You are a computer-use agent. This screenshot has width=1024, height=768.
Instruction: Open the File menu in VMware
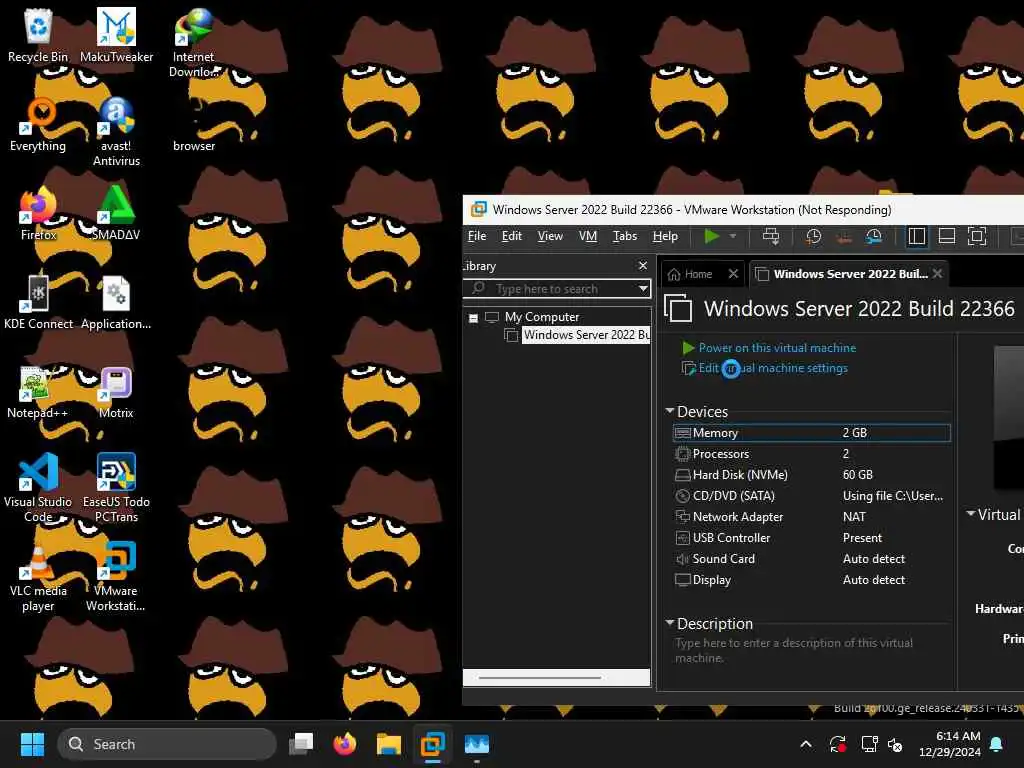pos(477,236)
